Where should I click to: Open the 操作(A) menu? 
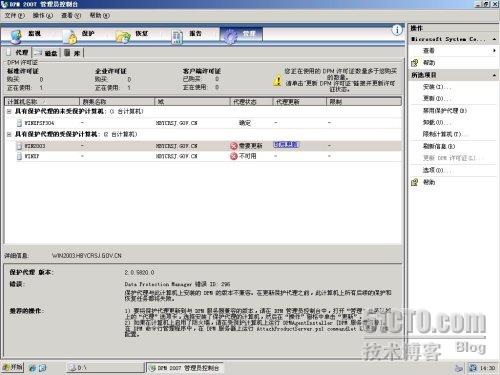click(x=43, y=15)
